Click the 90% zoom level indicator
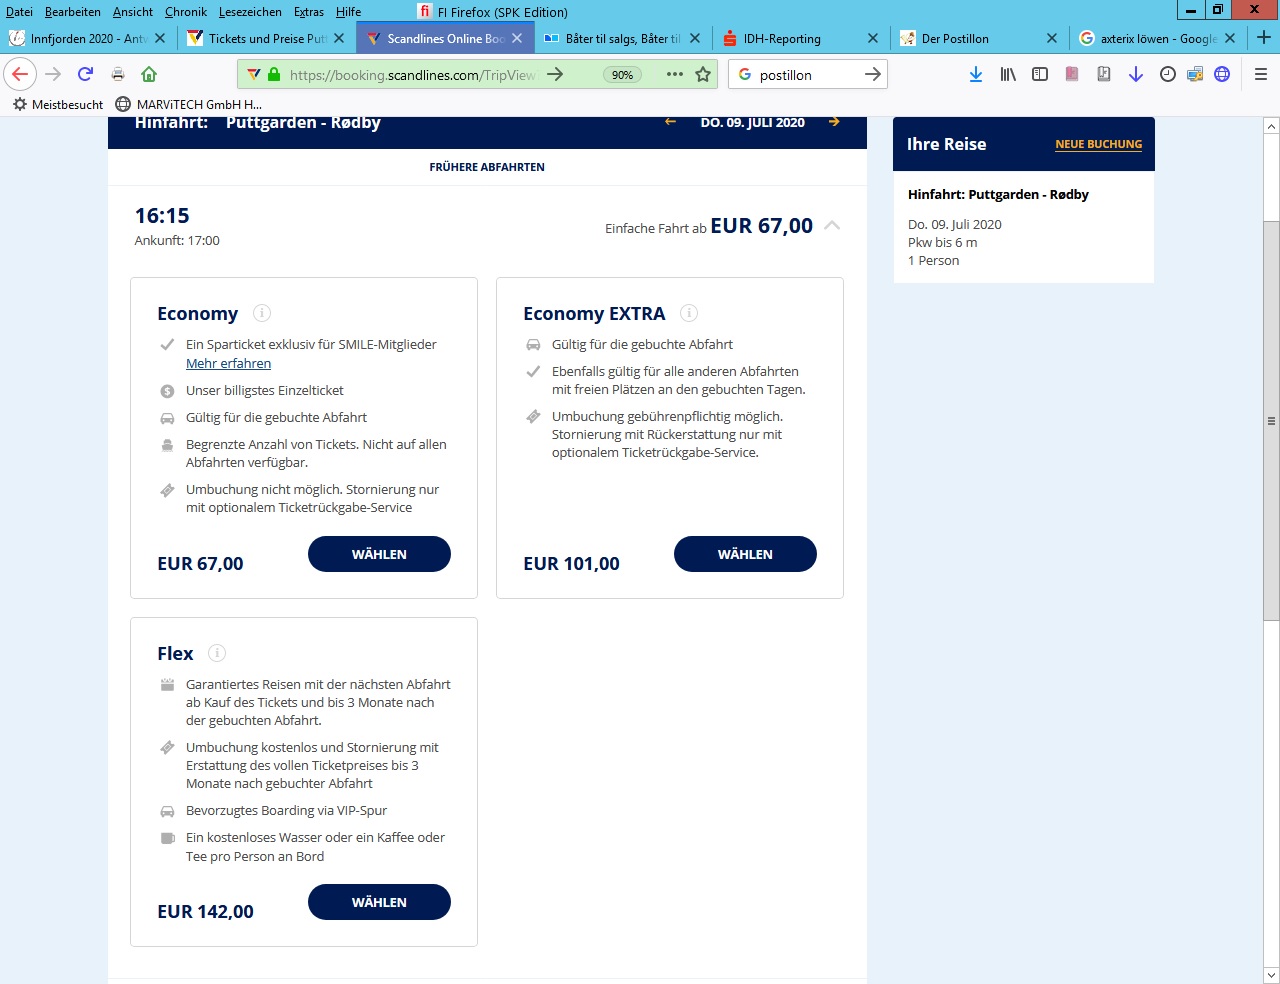This screenshot has height=984, width=1280. 622,75
